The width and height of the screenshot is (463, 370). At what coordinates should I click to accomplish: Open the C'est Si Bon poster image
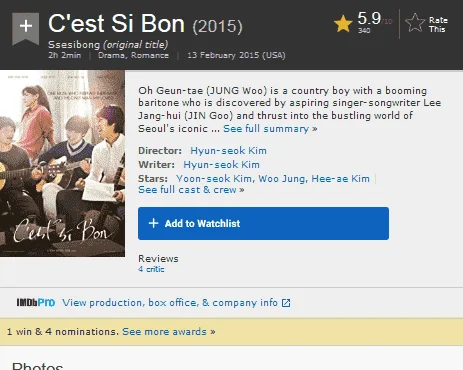pos(62,163)
